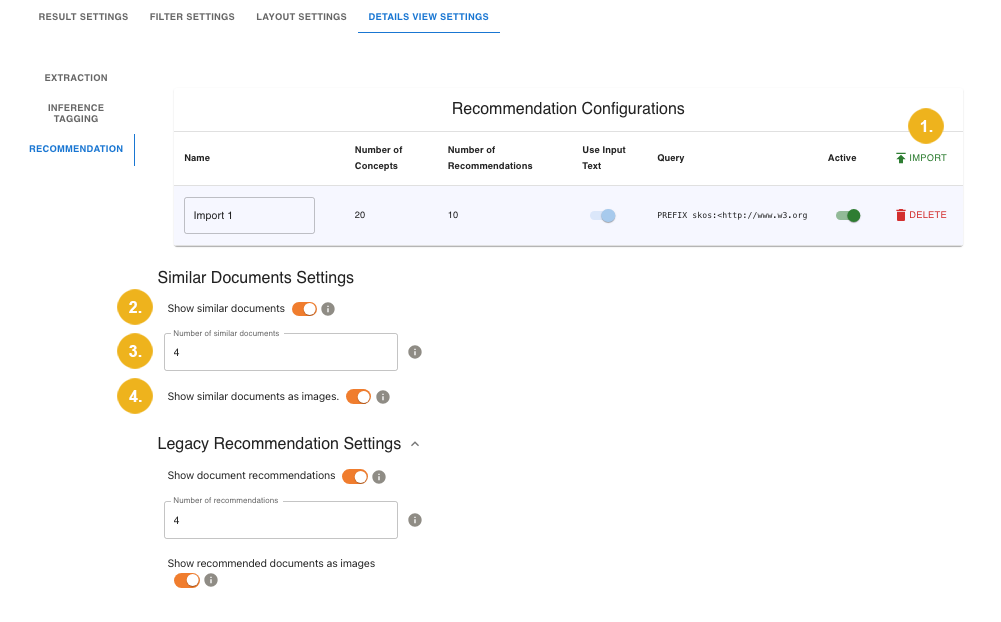Image resolution: width=1001 pixels, height=622 pixels.
Task: Click the Import 1 name field
Action: pos(249,215)
